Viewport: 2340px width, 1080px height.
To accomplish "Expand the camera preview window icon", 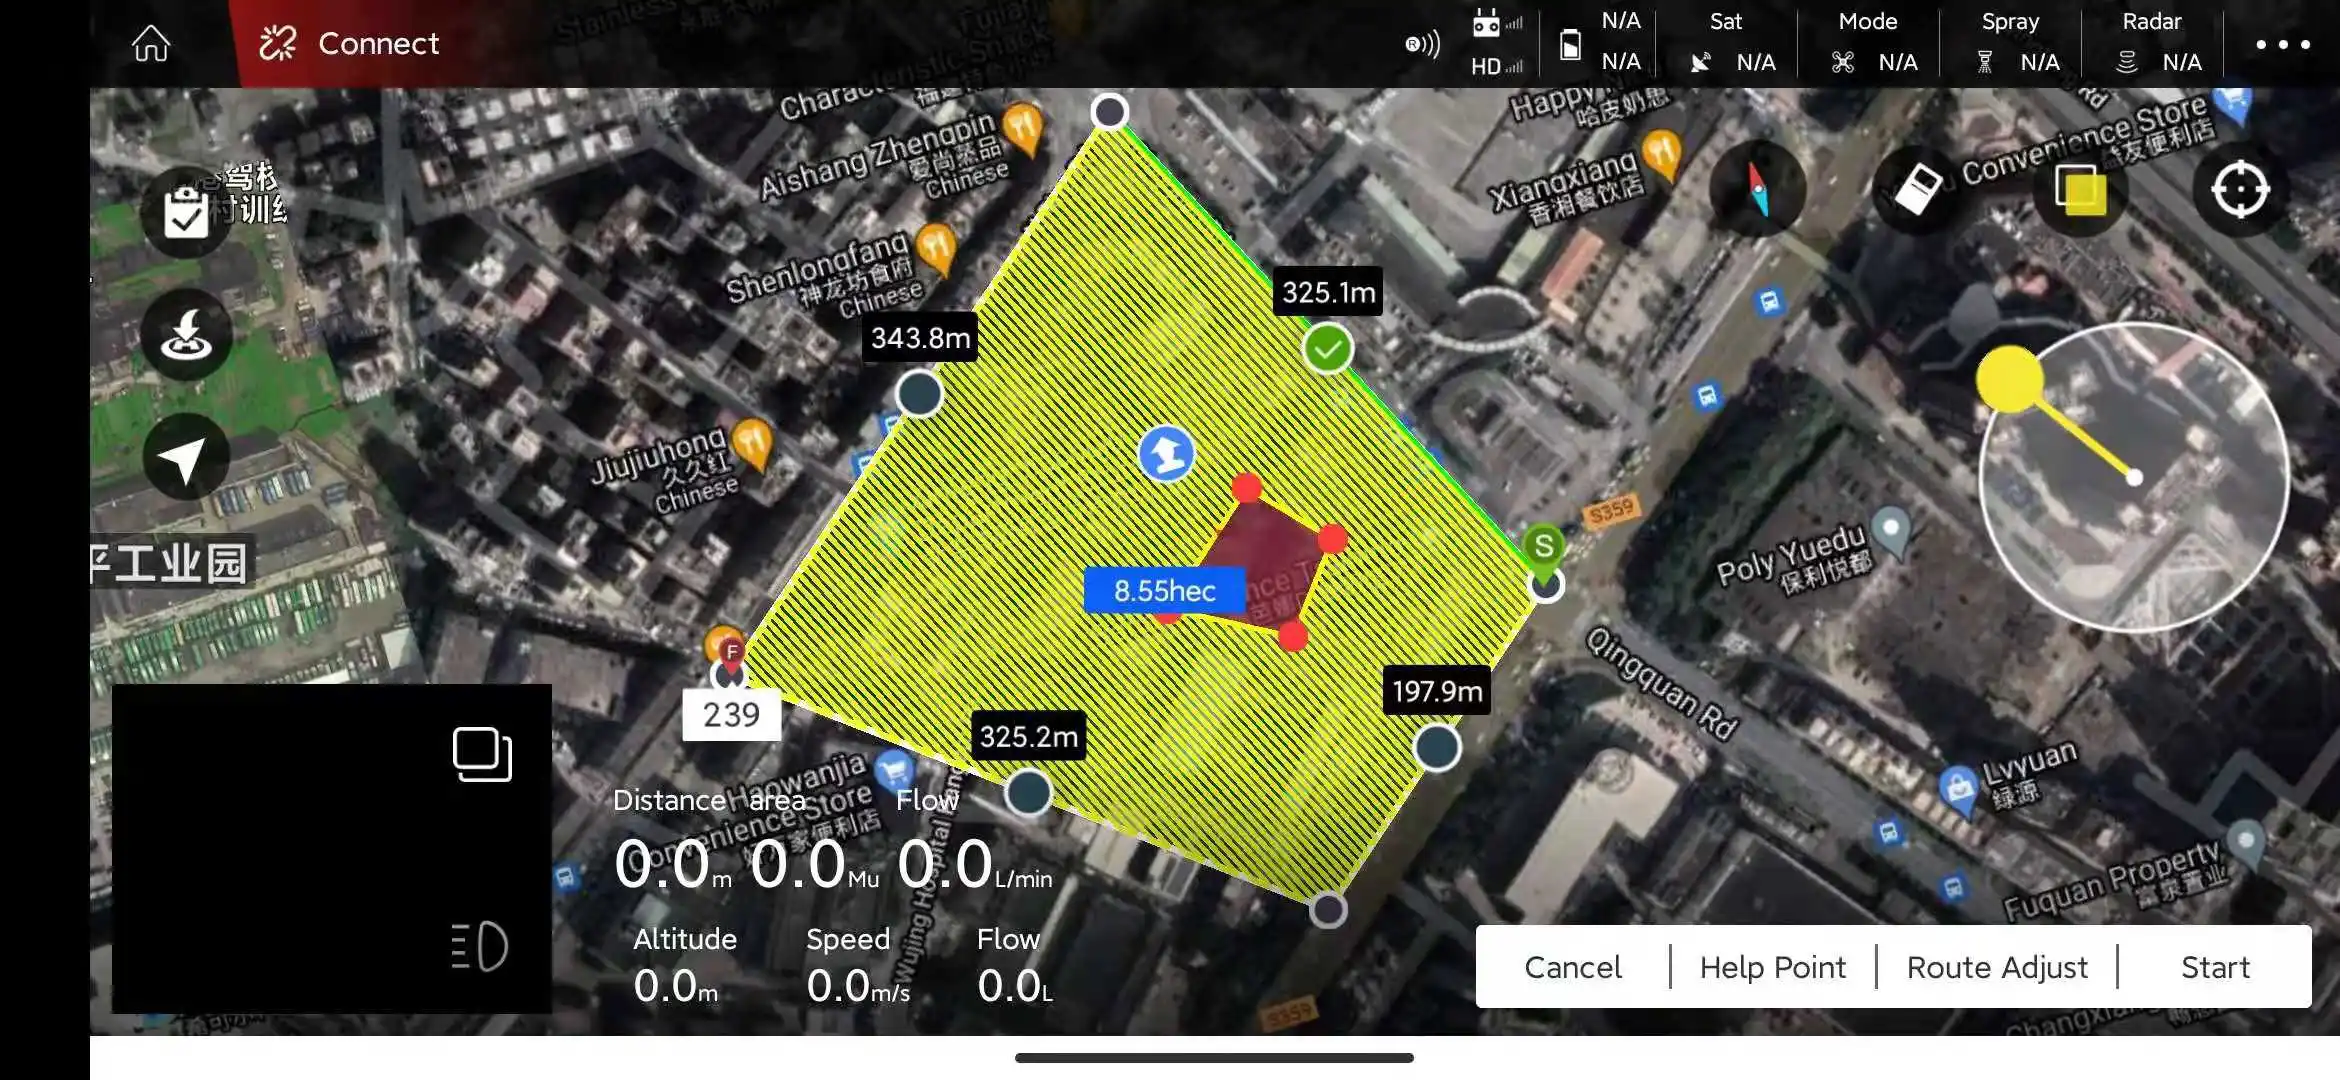I will click(x=482, y=754).
